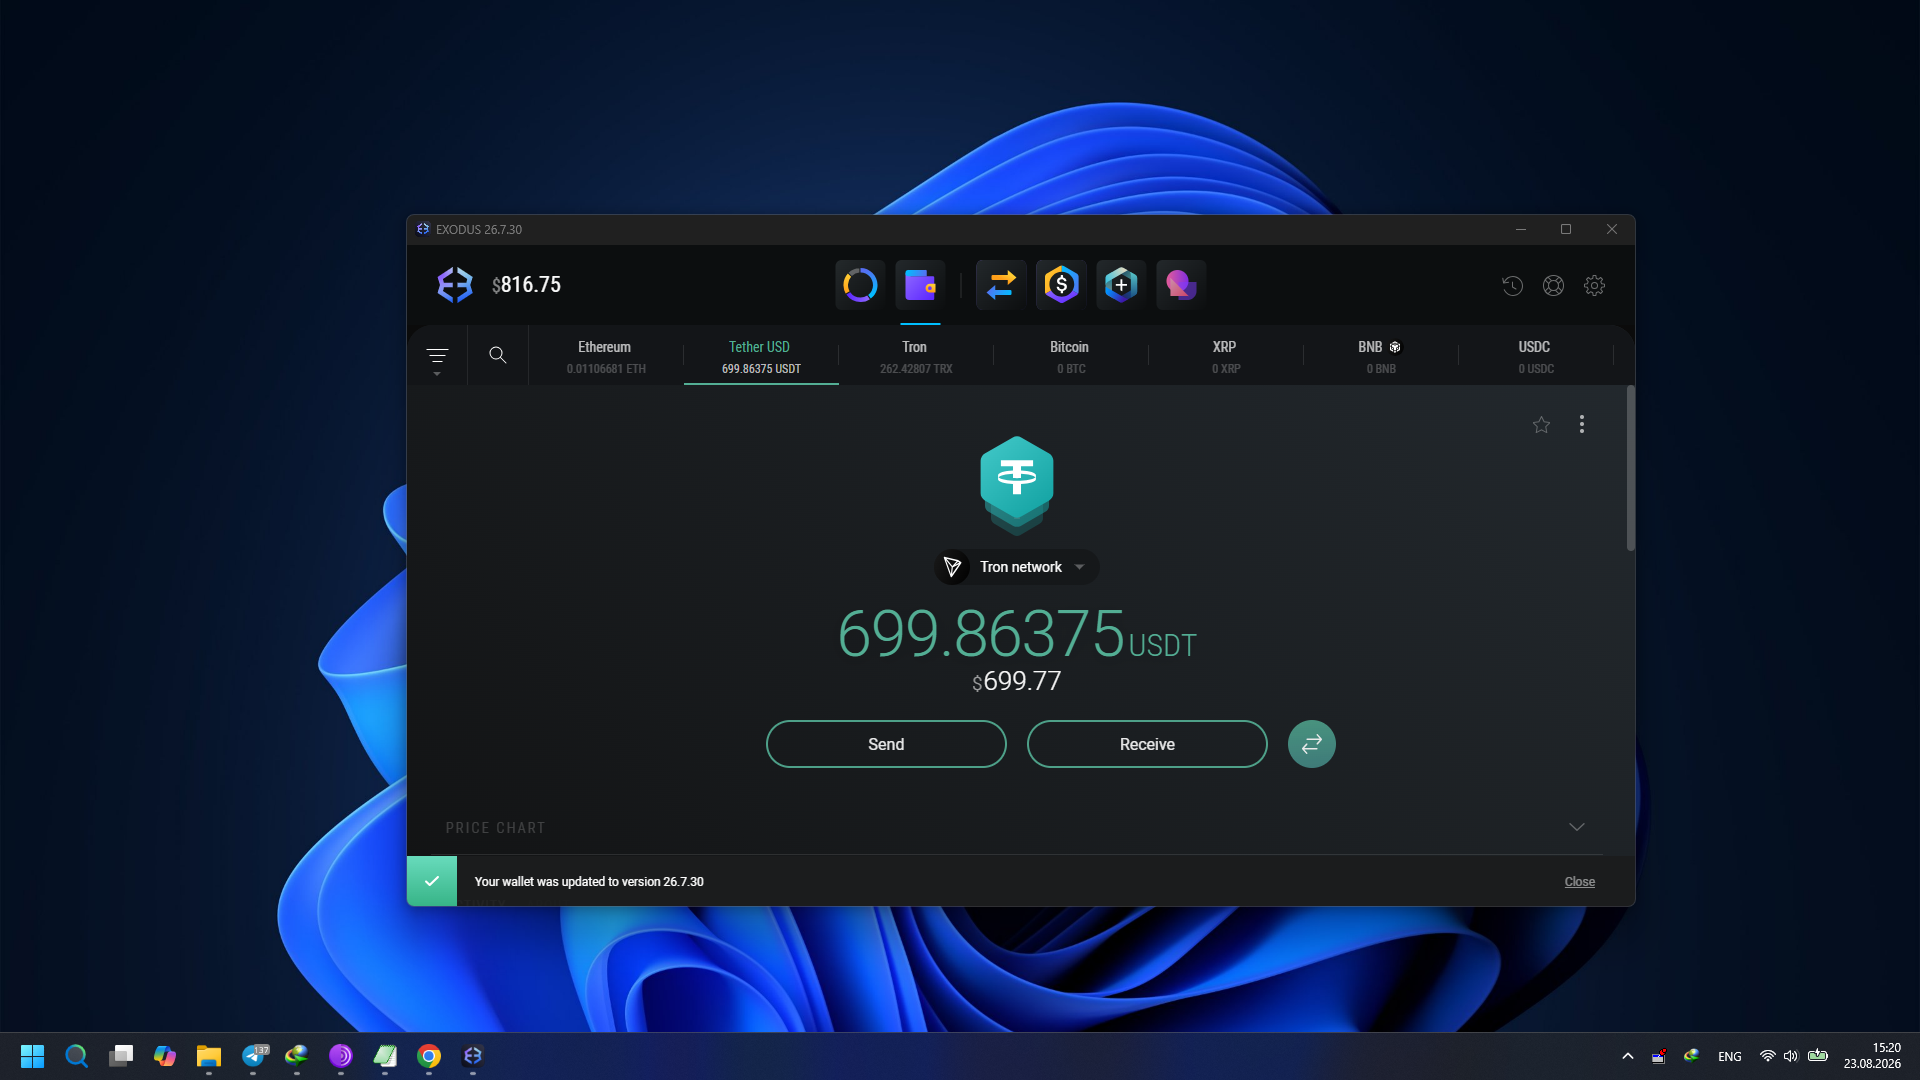This screenshot has width=1920, height=1080.
Task: Open the Copilot icon on taskbar
Action: [x=165, y=1056]
